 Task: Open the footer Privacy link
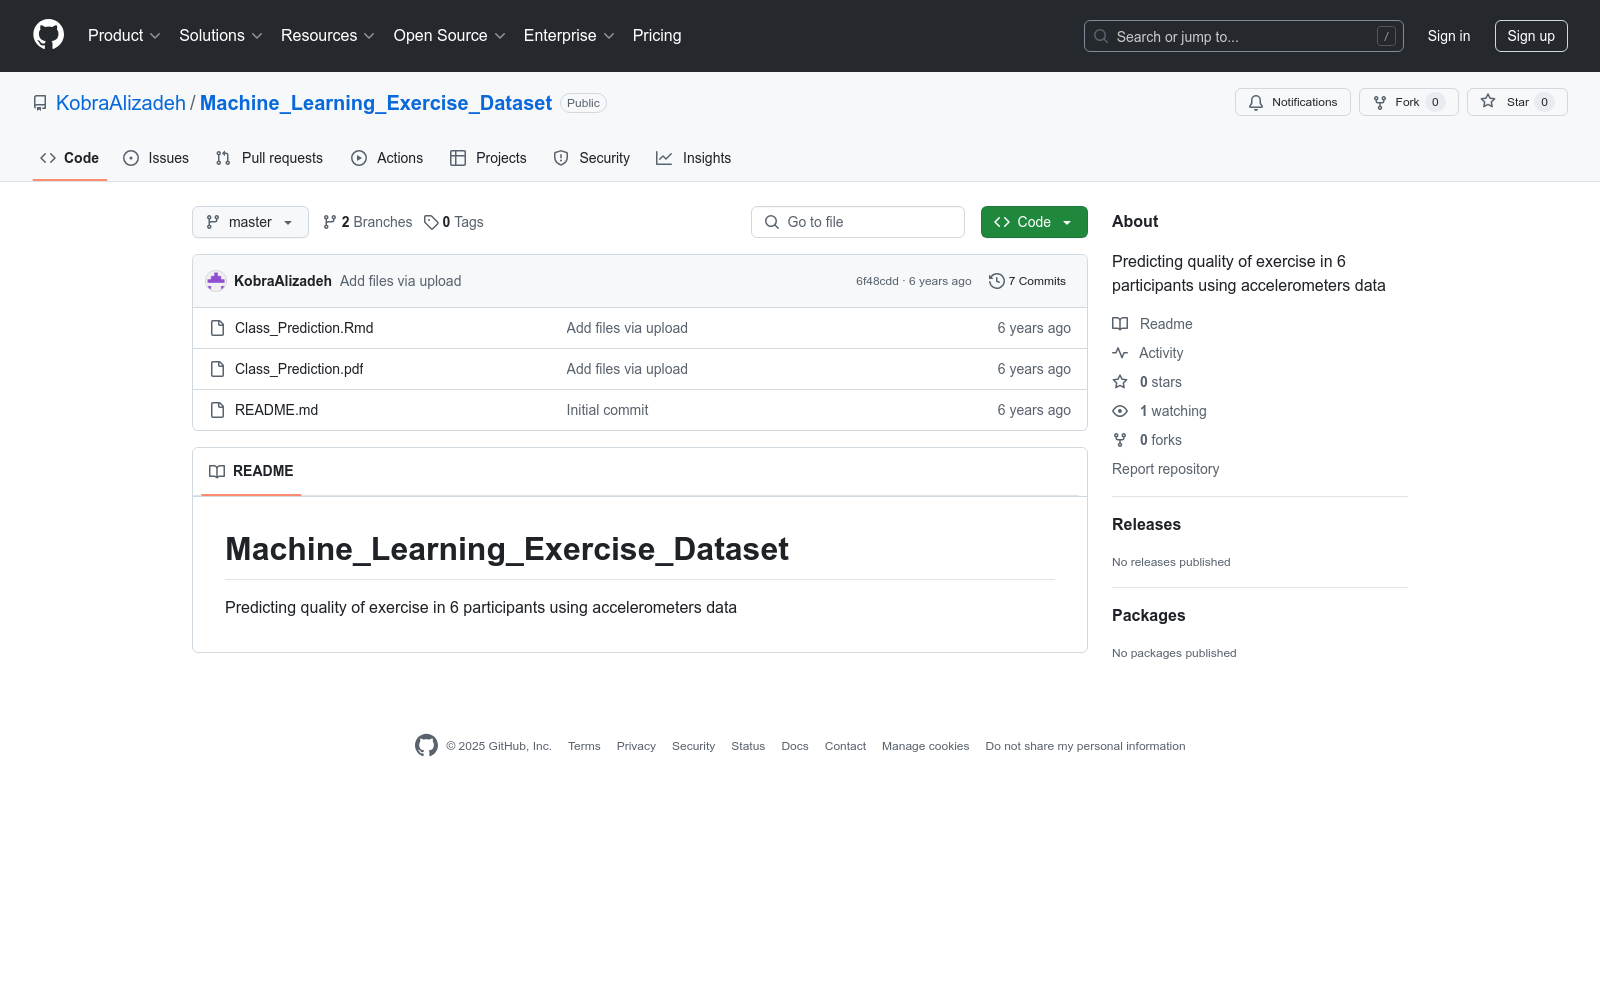point(636,746)
